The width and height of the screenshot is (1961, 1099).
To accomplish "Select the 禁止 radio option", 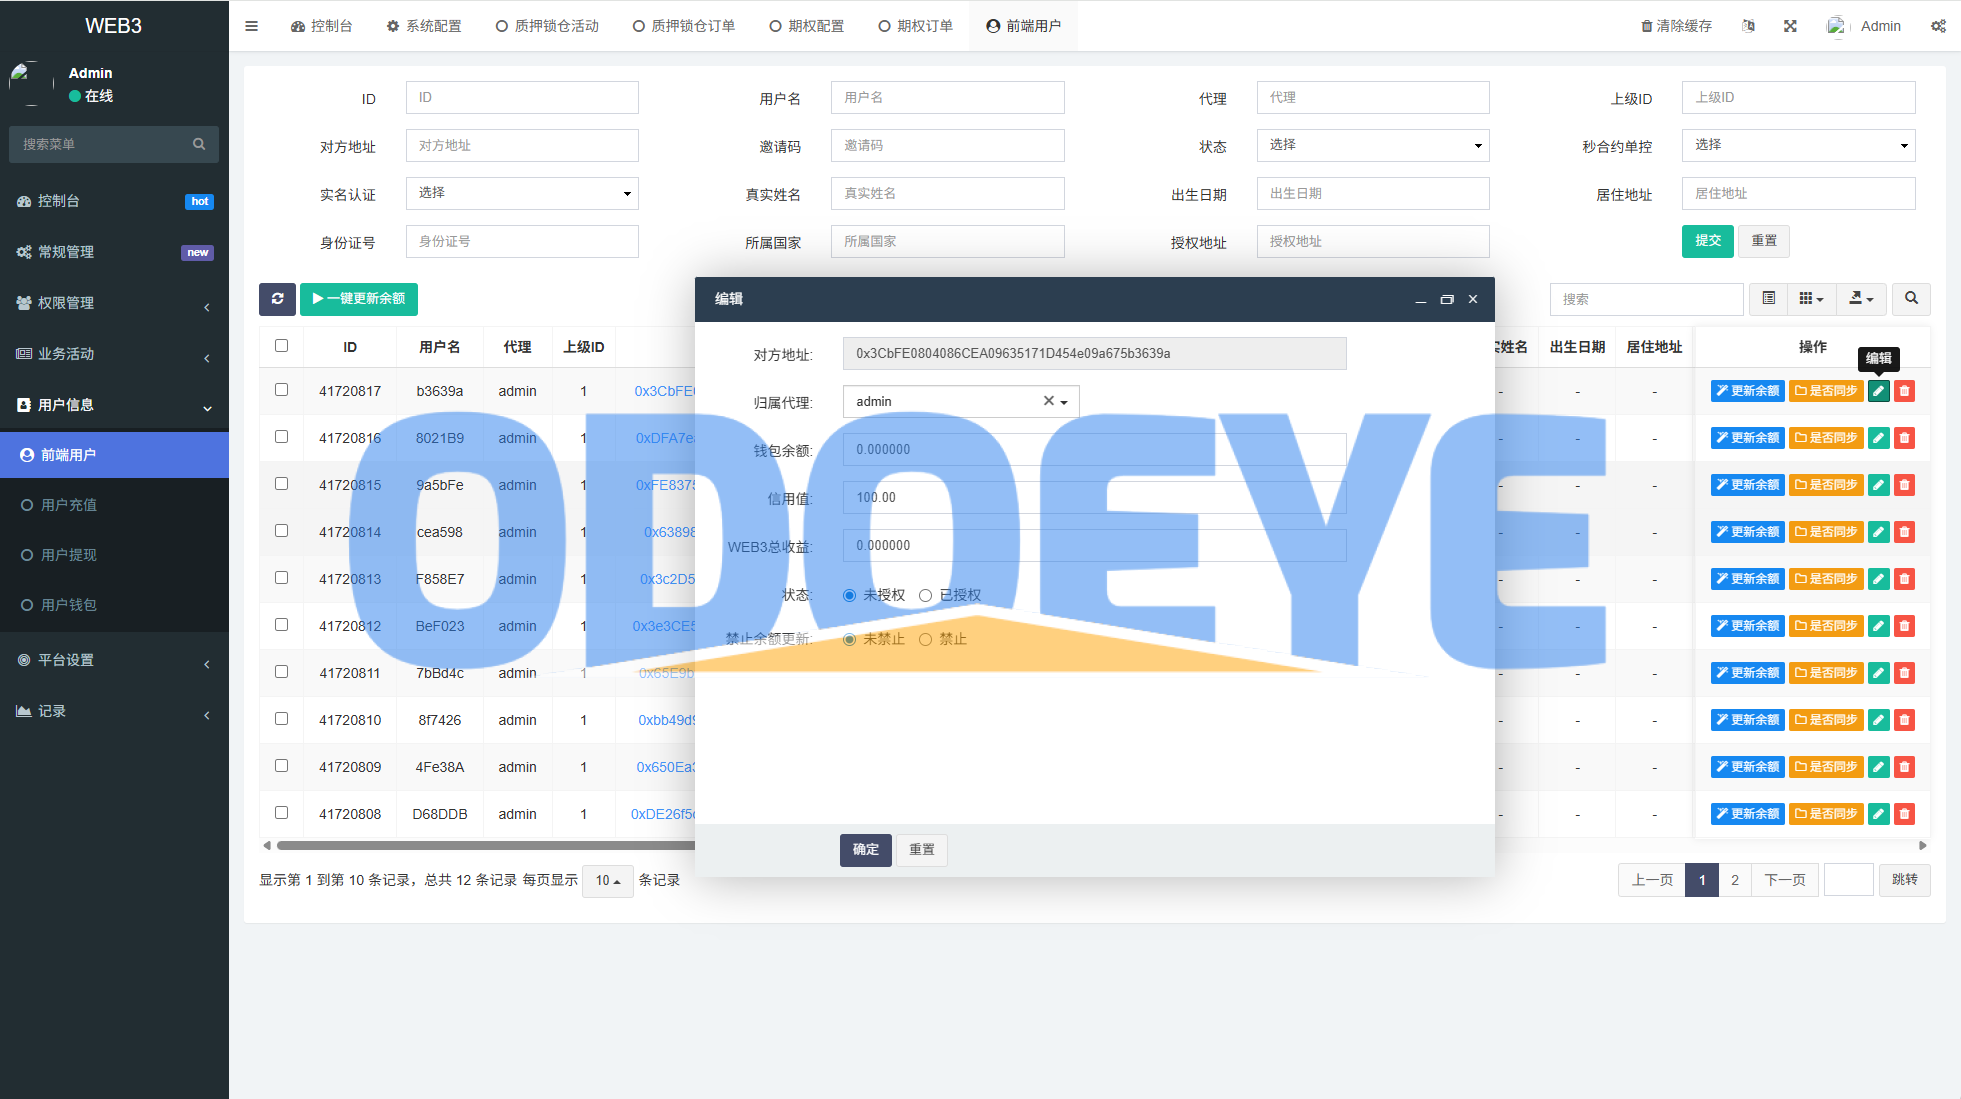I will click(x=926, y=640).
